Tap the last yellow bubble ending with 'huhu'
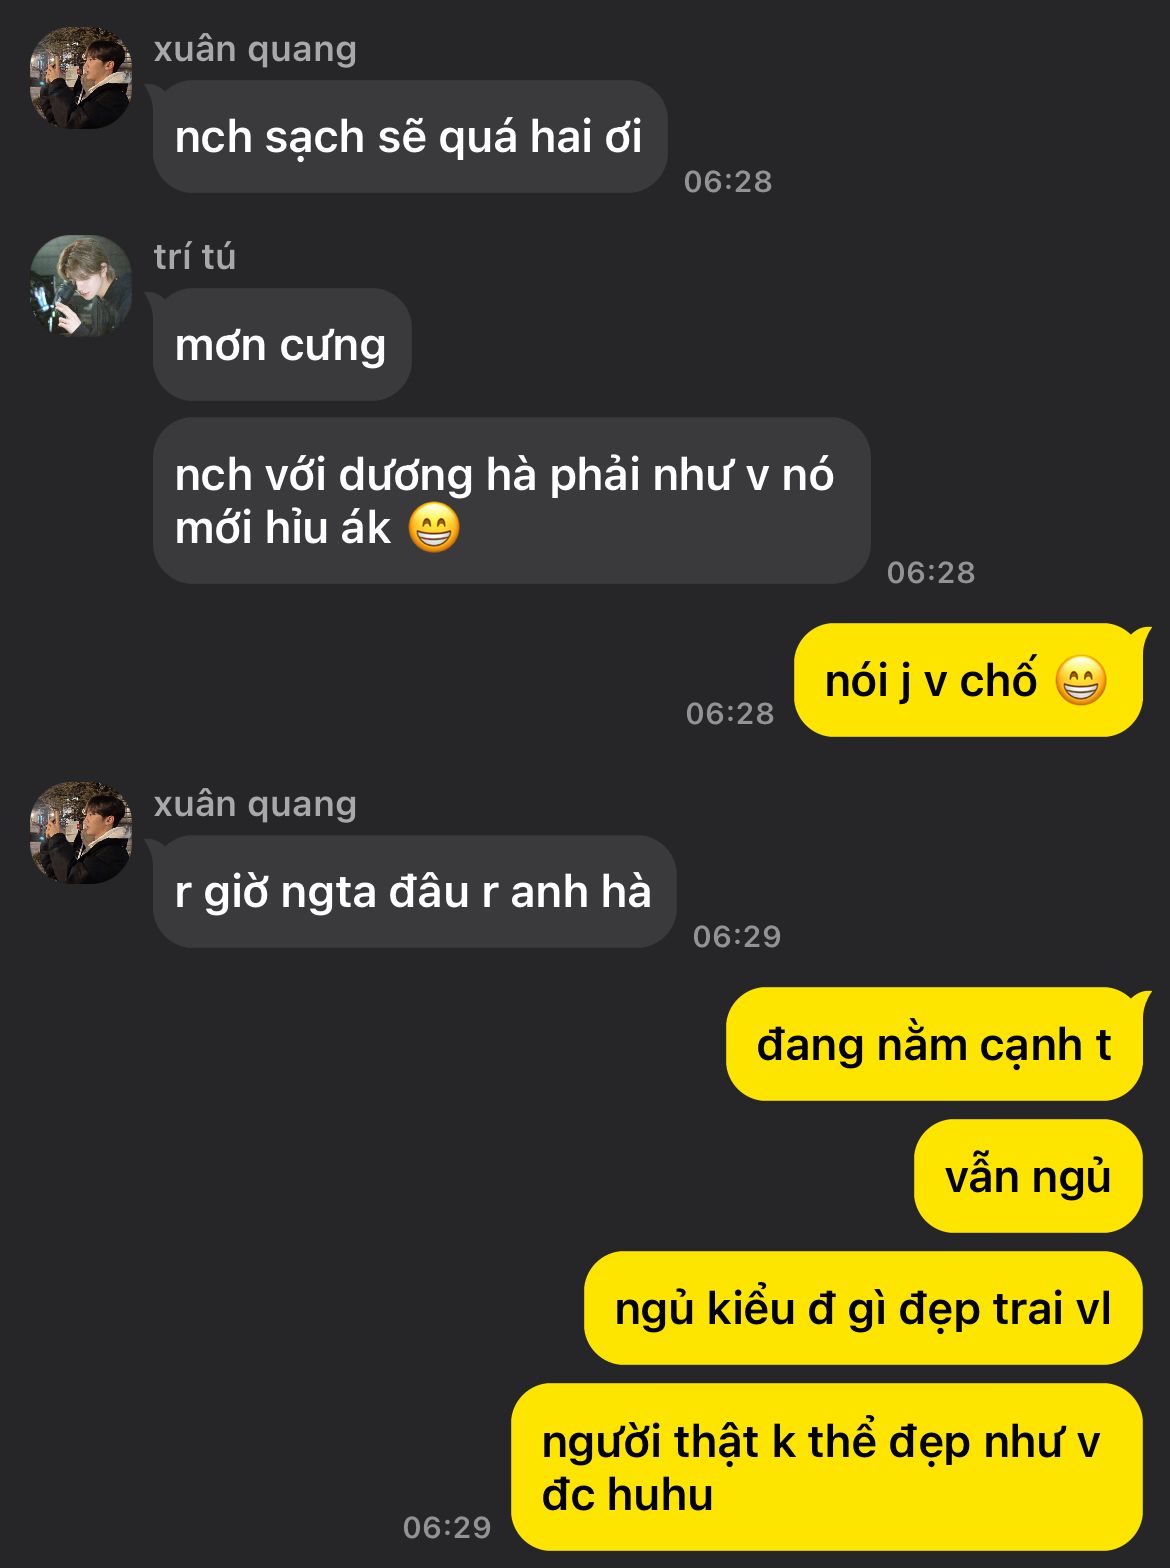The height and width of the screenshot is (1568, 1170). click(826, 1467)
